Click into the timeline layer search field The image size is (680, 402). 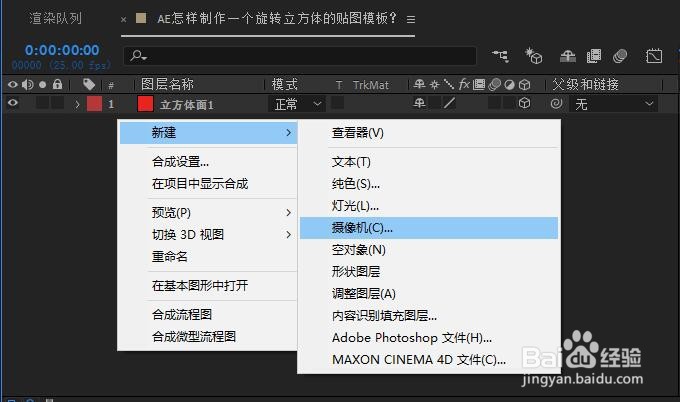[300, 56]
